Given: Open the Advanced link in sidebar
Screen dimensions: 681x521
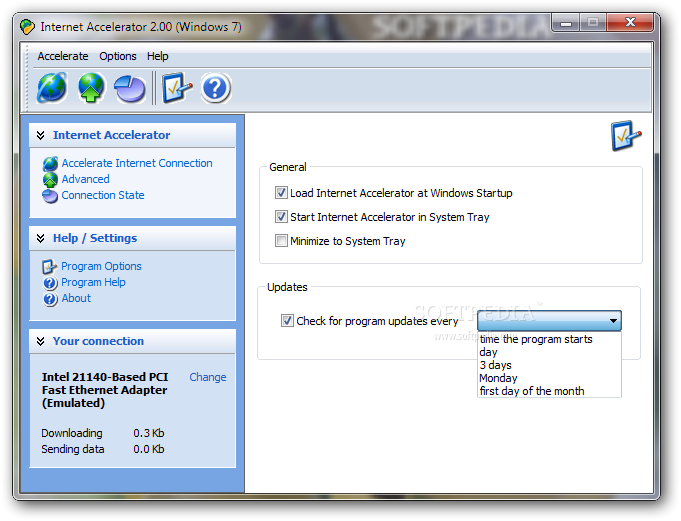Looking at the screenshot, I should 86,179.
